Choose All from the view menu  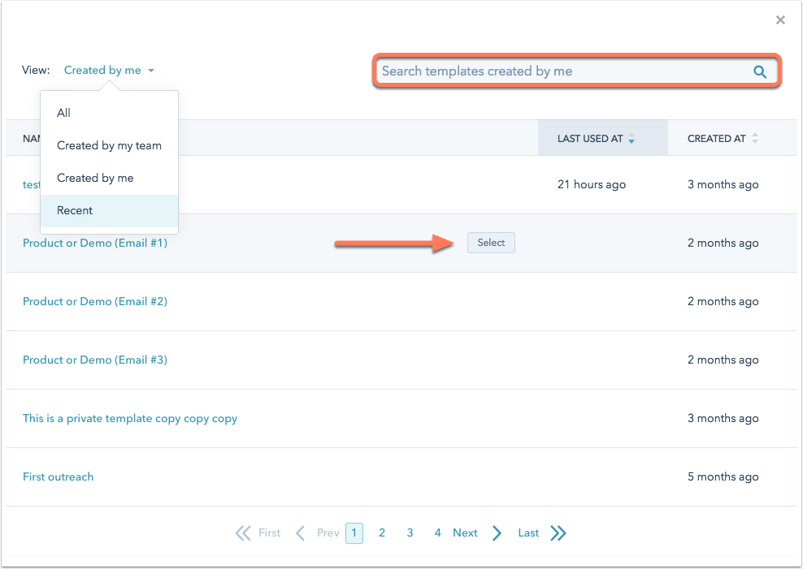click(x=109, y=113)
